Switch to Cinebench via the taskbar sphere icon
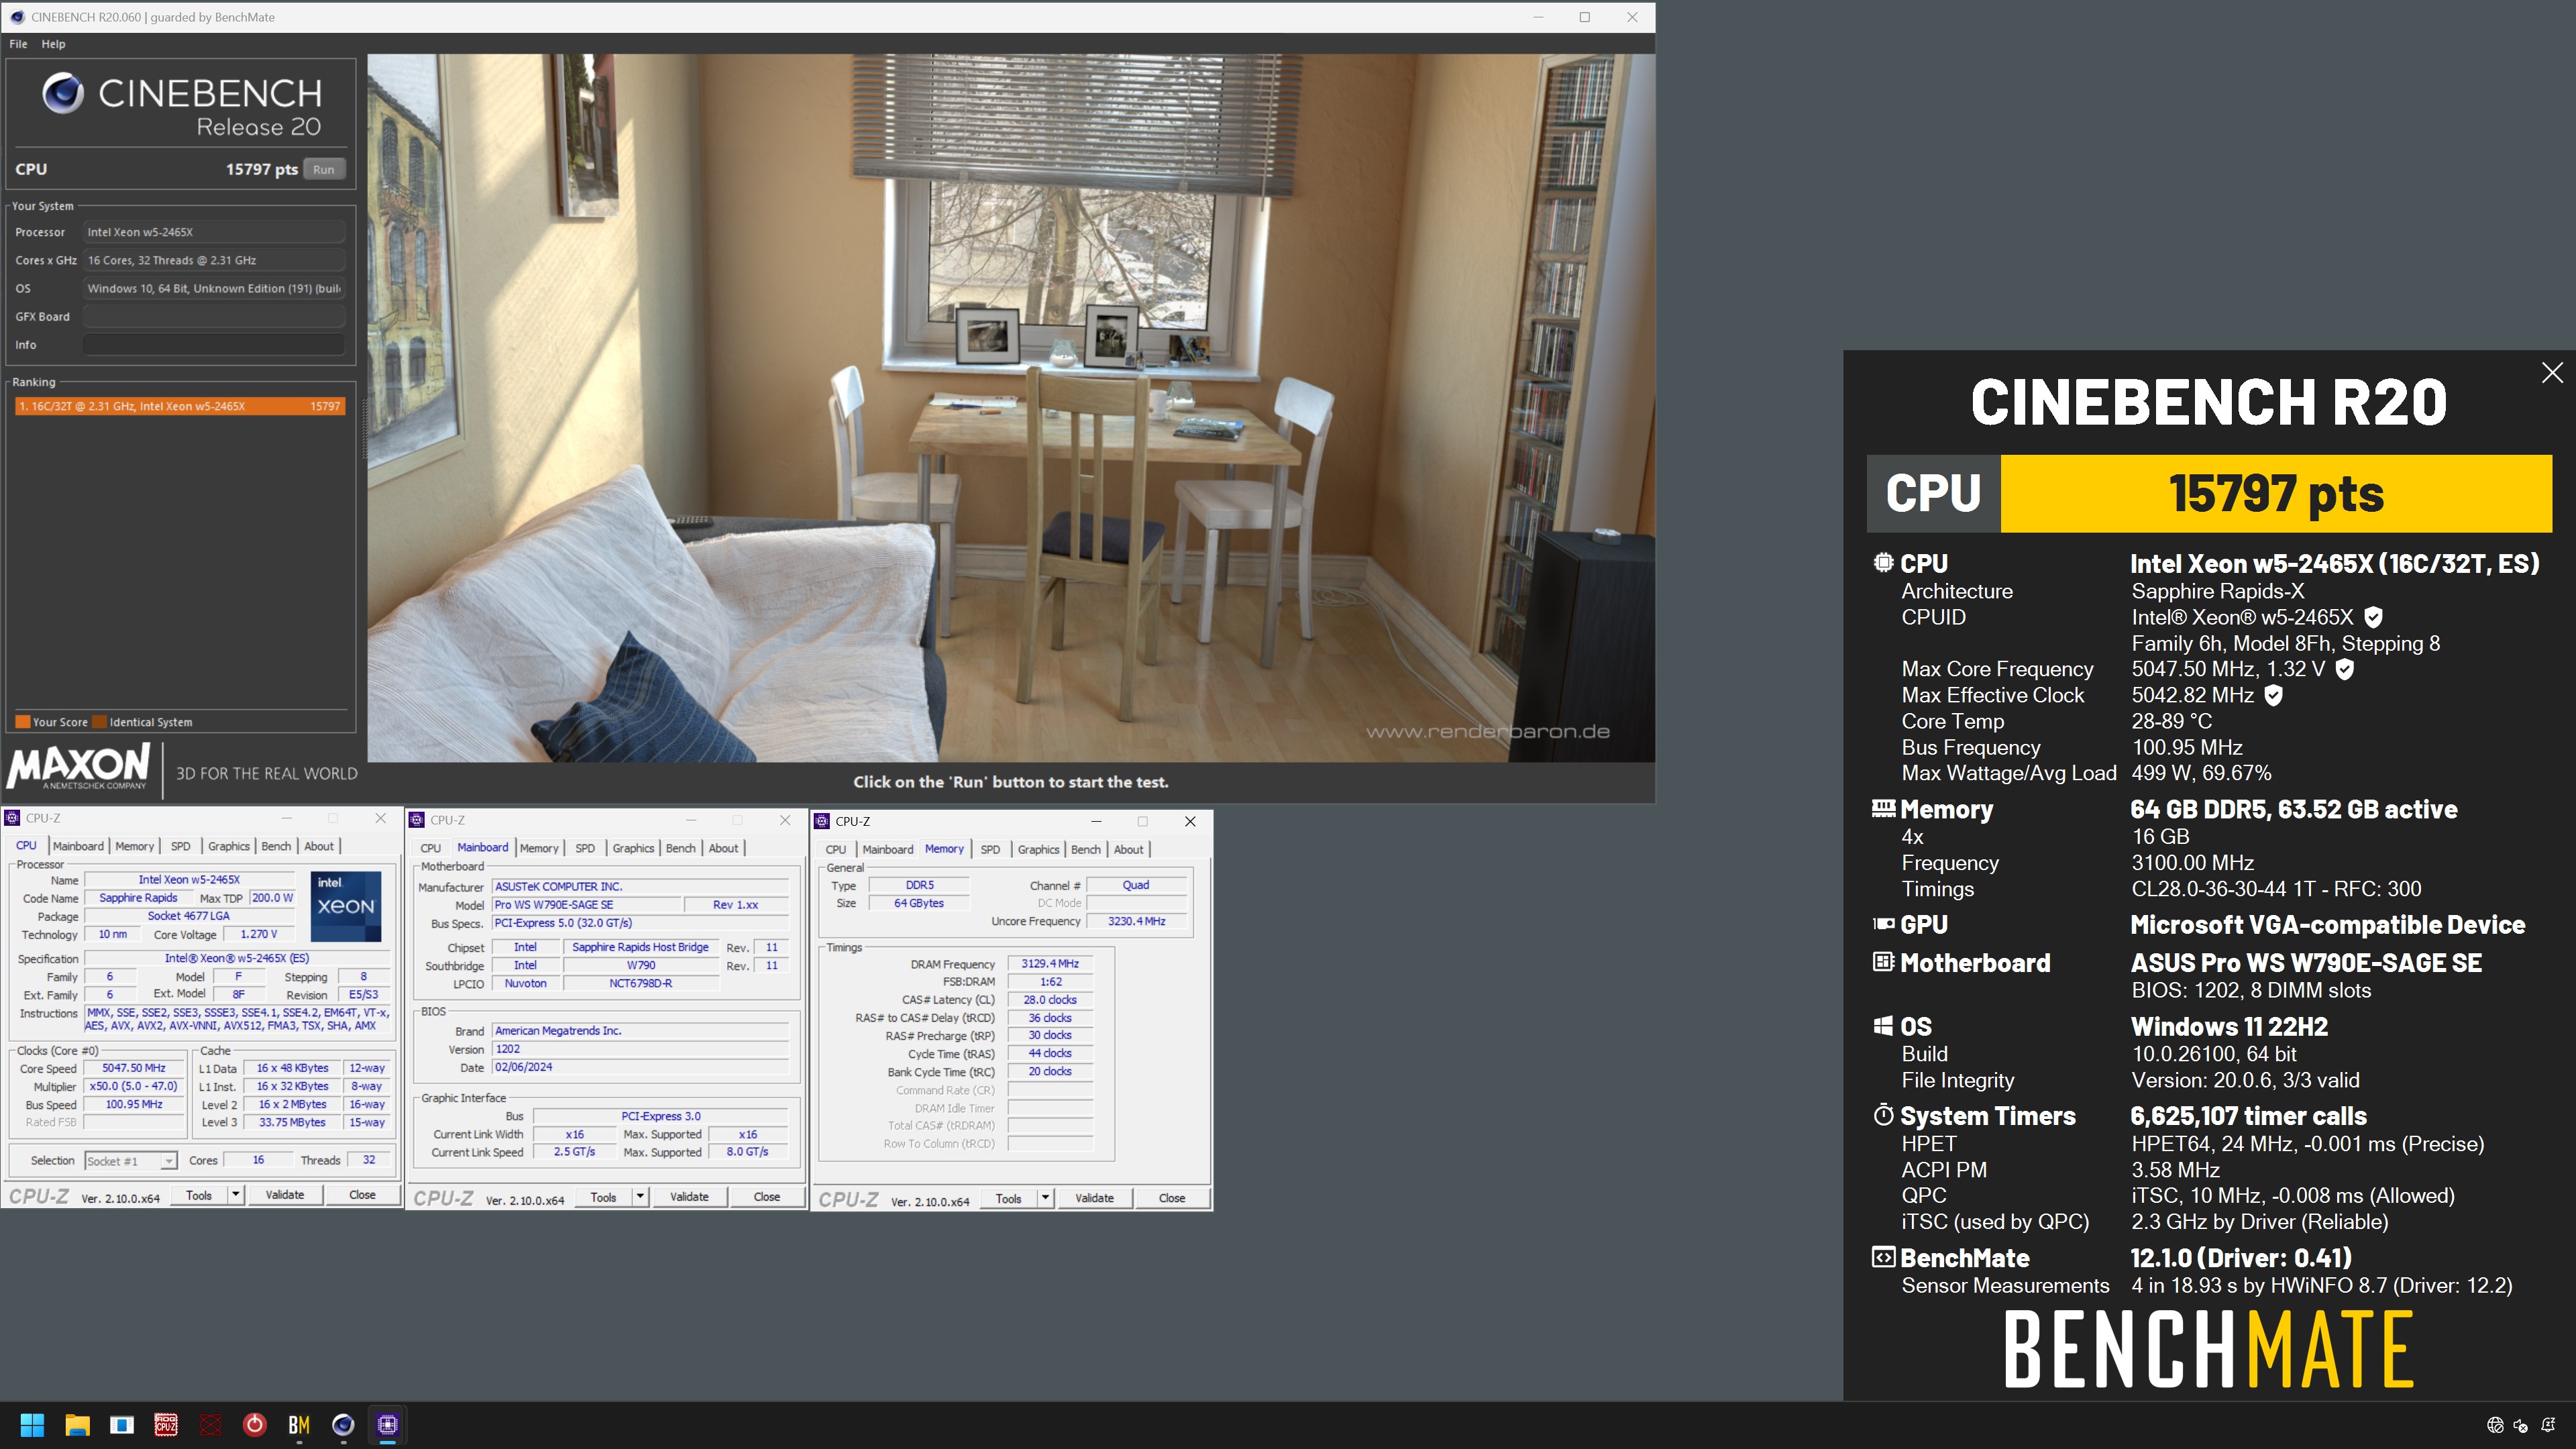This screenshot has height=1449, width=2576. click(x=343, y=1425)
